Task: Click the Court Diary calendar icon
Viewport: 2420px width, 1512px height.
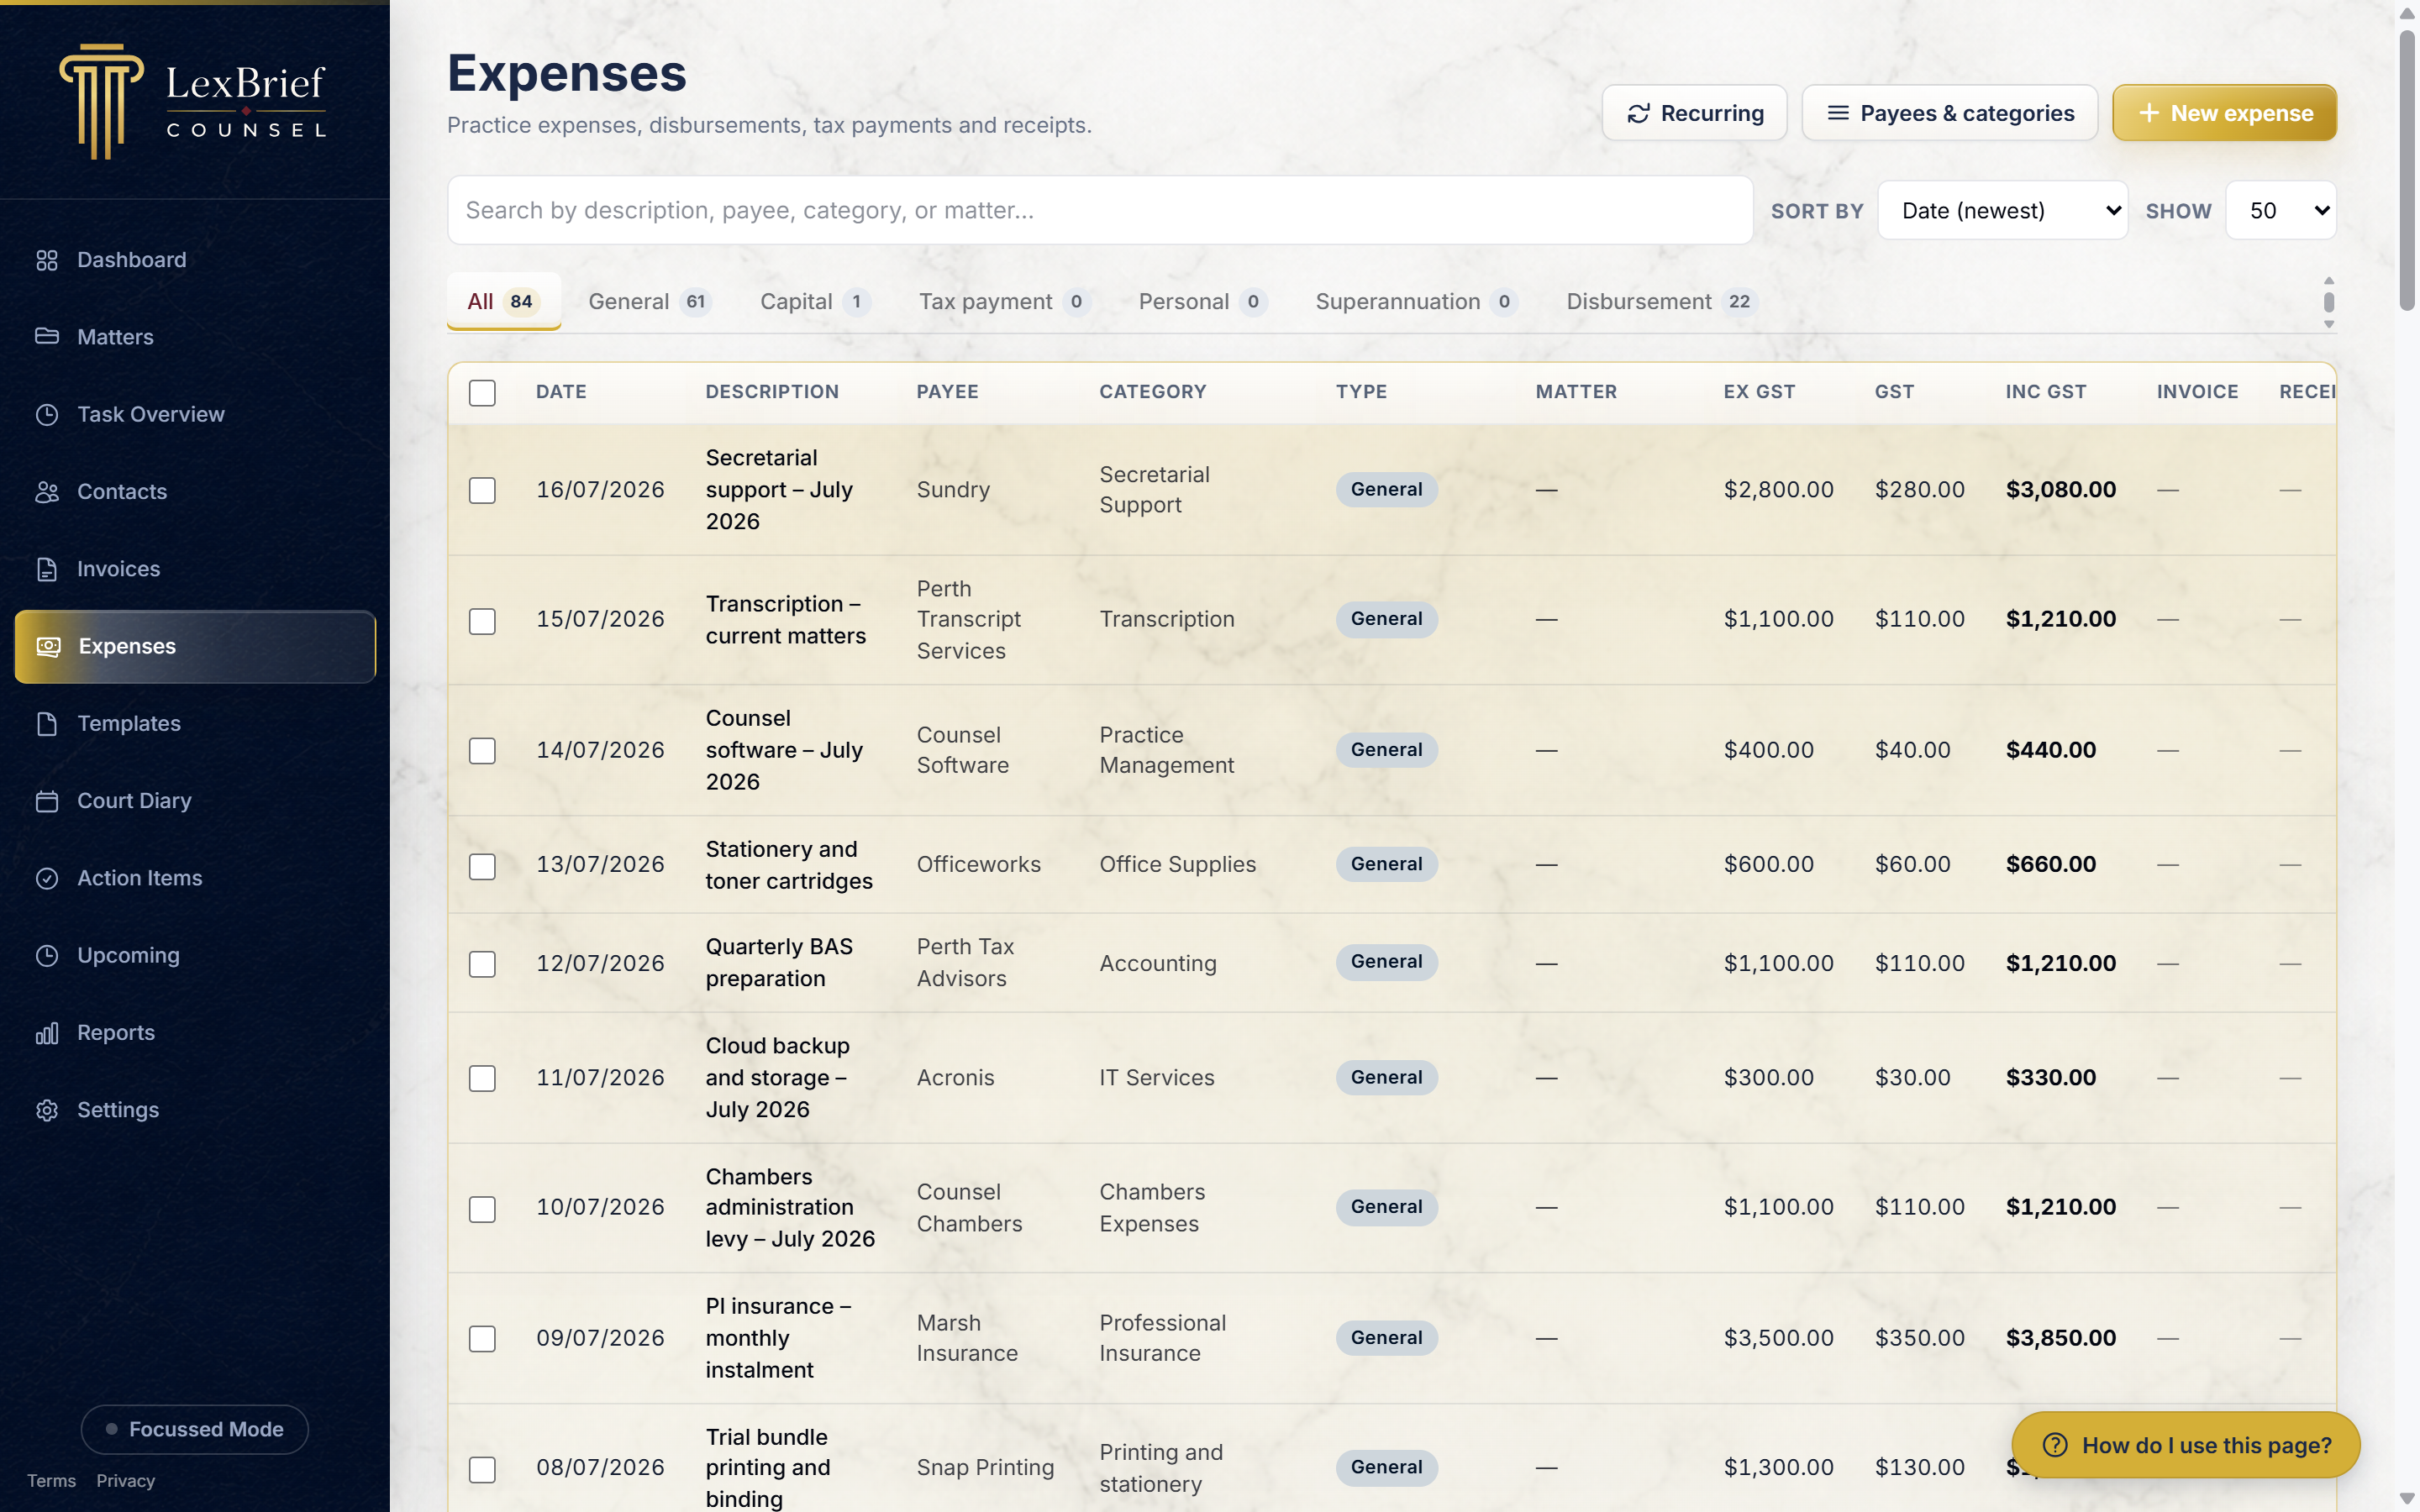Action: click(47, 801)
